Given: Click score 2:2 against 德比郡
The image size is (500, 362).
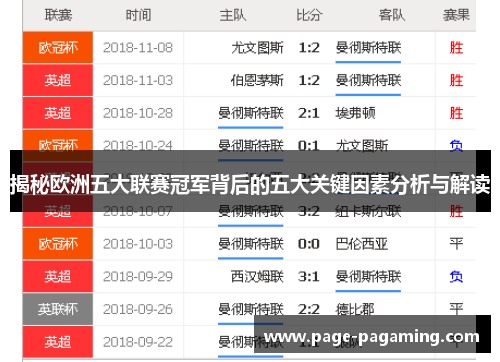Looking at the screenshot, I should 309,309.
